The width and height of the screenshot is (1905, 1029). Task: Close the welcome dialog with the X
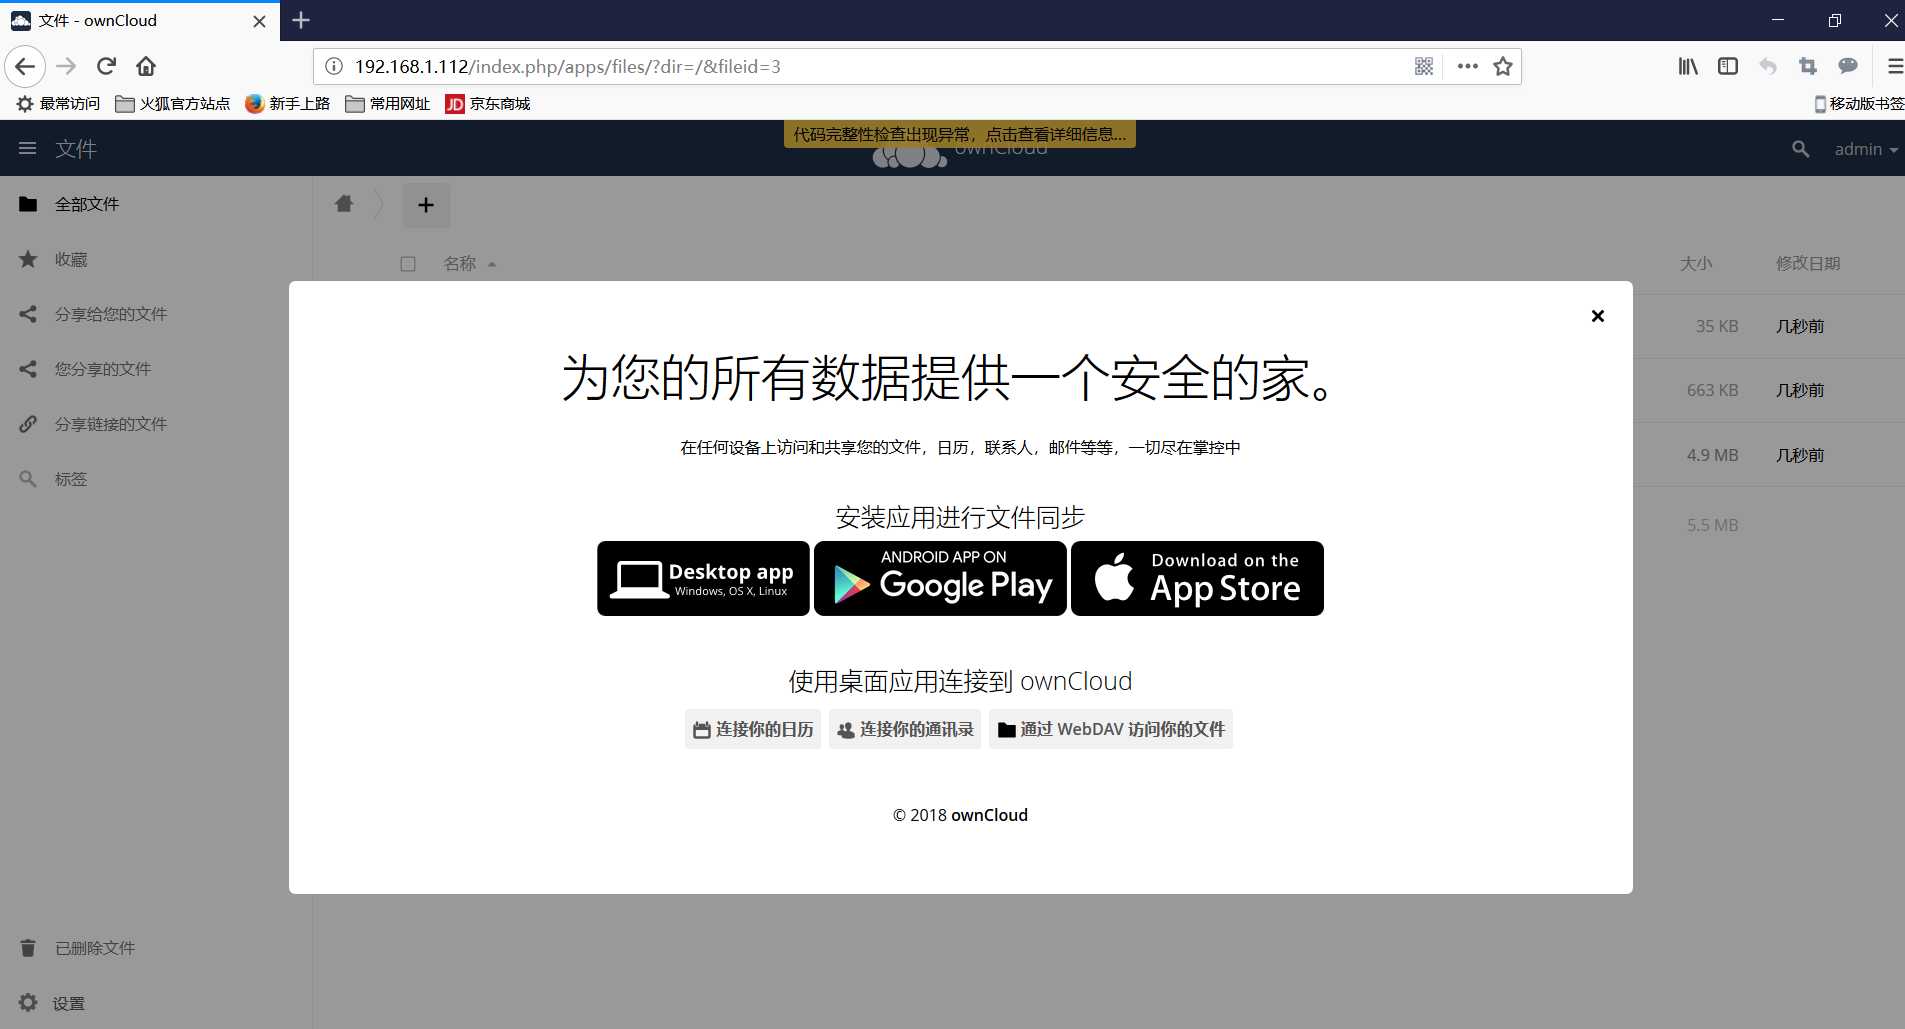pyautogui.click(x=1597, y=316)
